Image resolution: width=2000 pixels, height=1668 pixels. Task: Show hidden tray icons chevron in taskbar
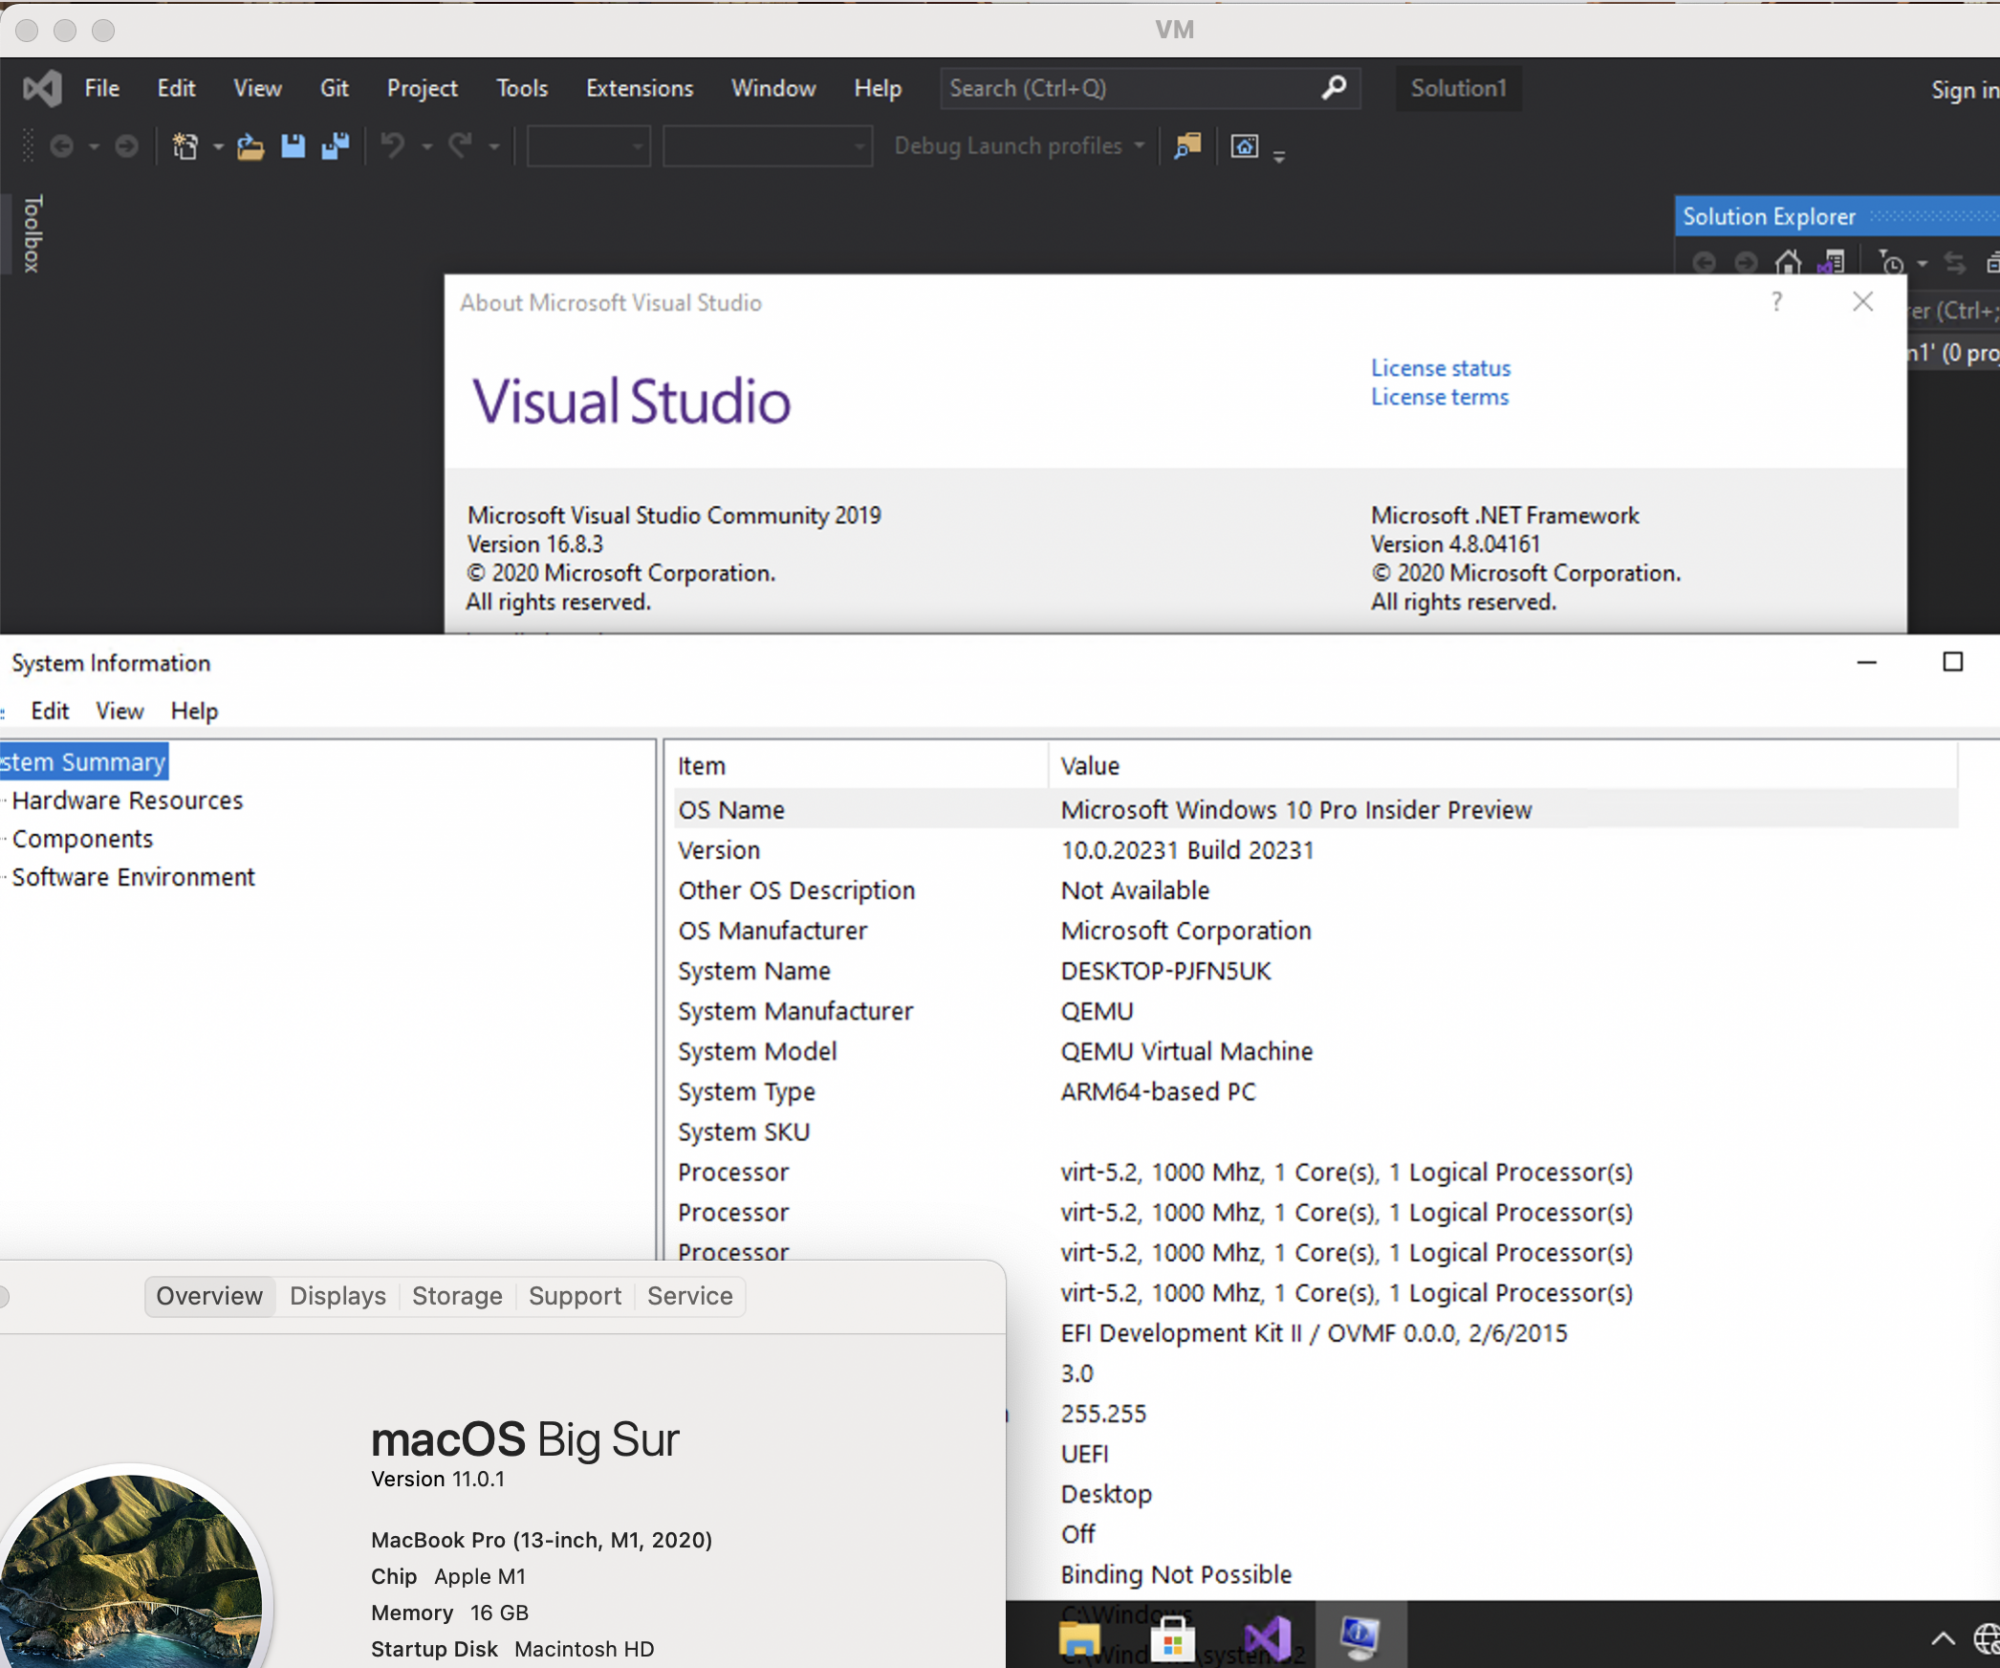coord(1942,1638)
